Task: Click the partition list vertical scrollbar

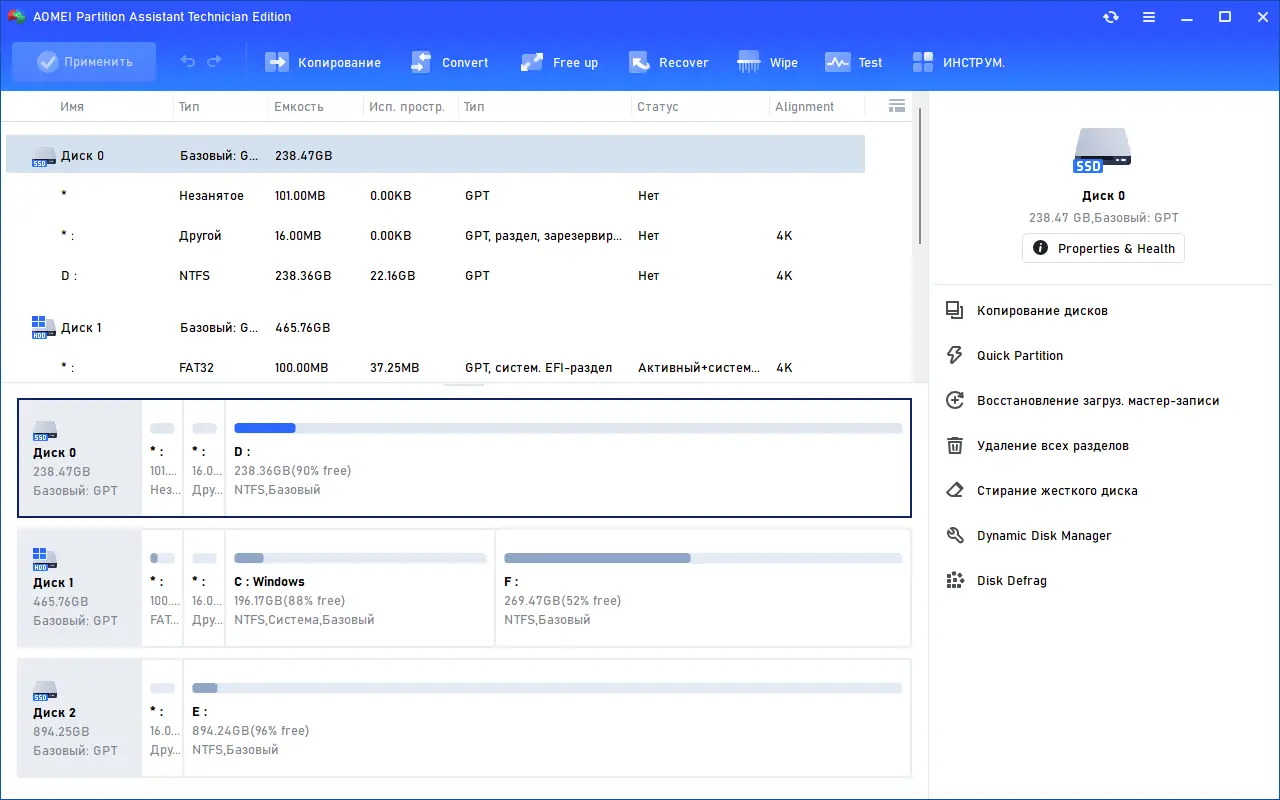Action: pos(920,175)
